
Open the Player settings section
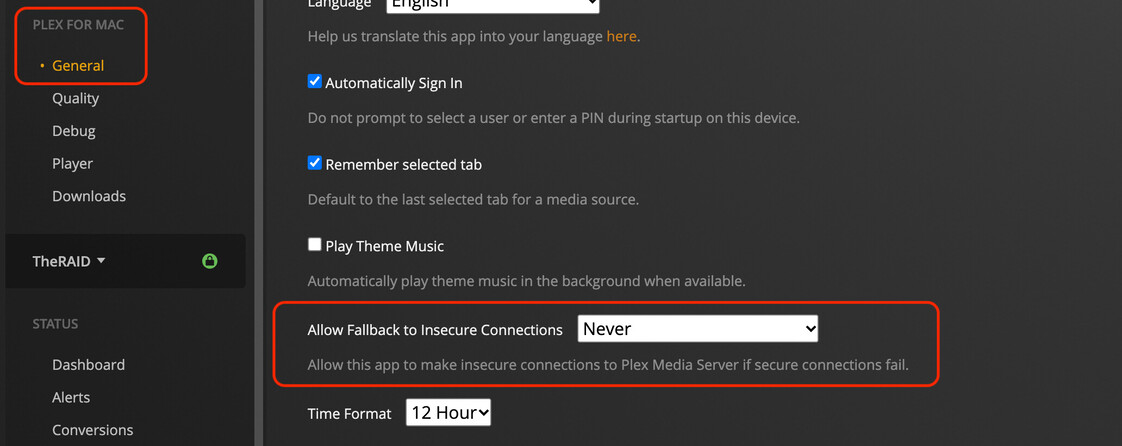click(x=73, y=164)
